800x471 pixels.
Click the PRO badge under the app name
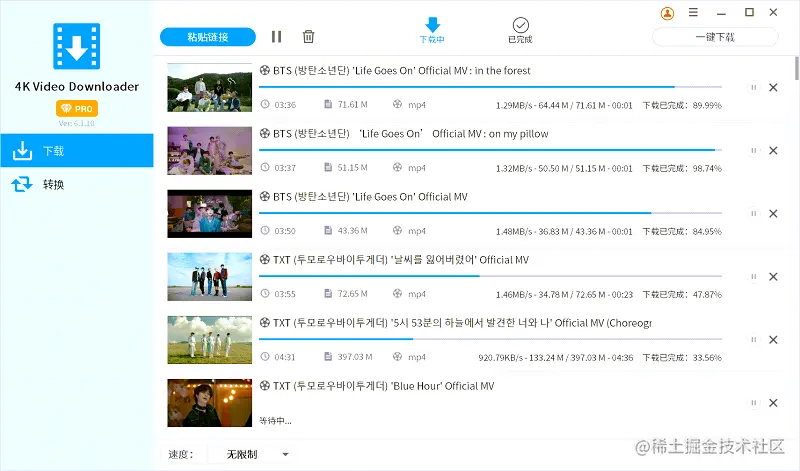[x=77, y=109]
